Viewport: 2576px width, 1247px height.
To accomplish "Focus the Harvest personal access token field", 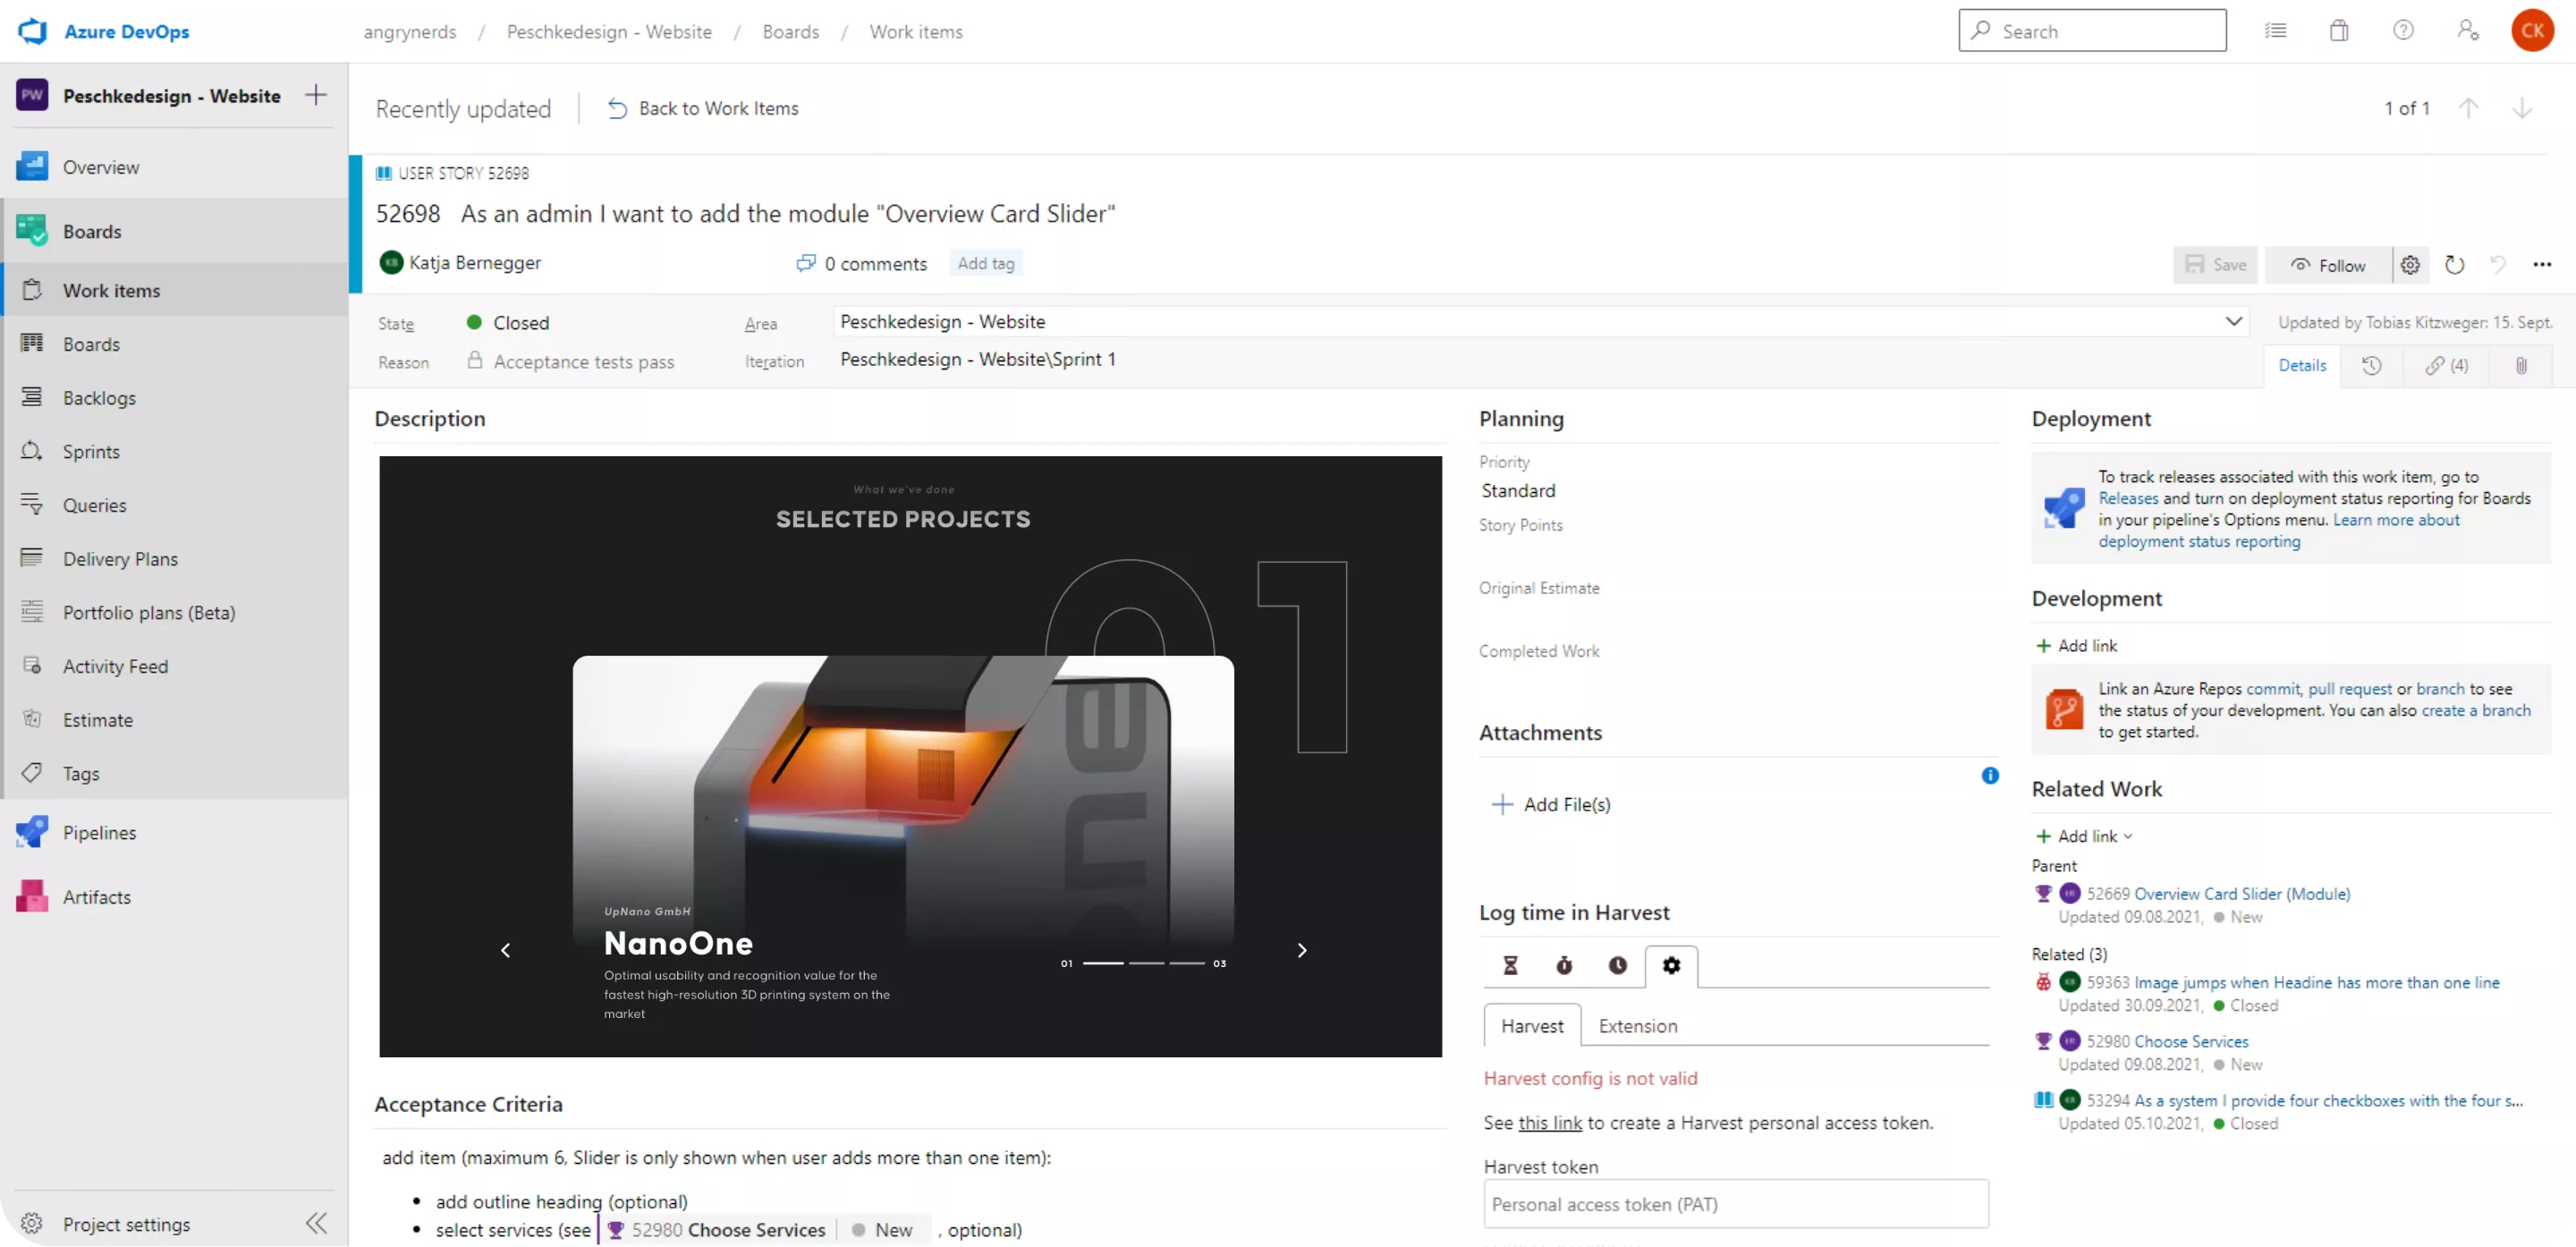I will (1735, 1204).
